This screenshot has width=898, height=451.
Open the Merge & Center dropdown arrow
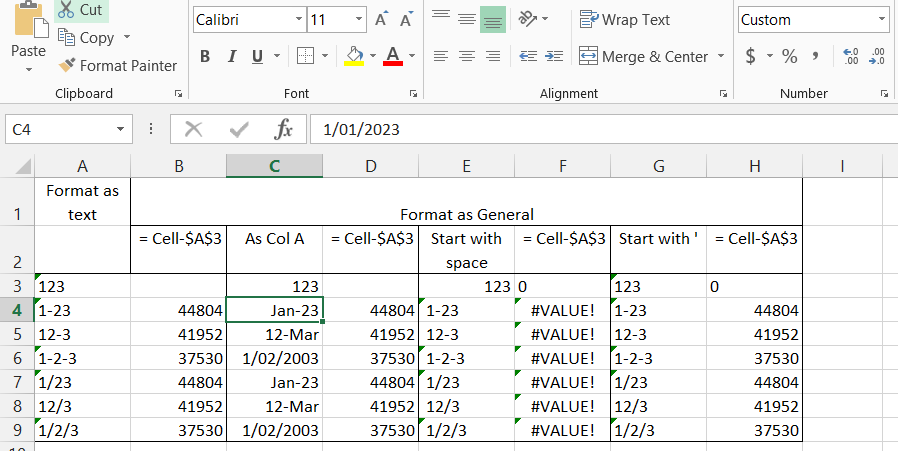[x=721, y=57]
